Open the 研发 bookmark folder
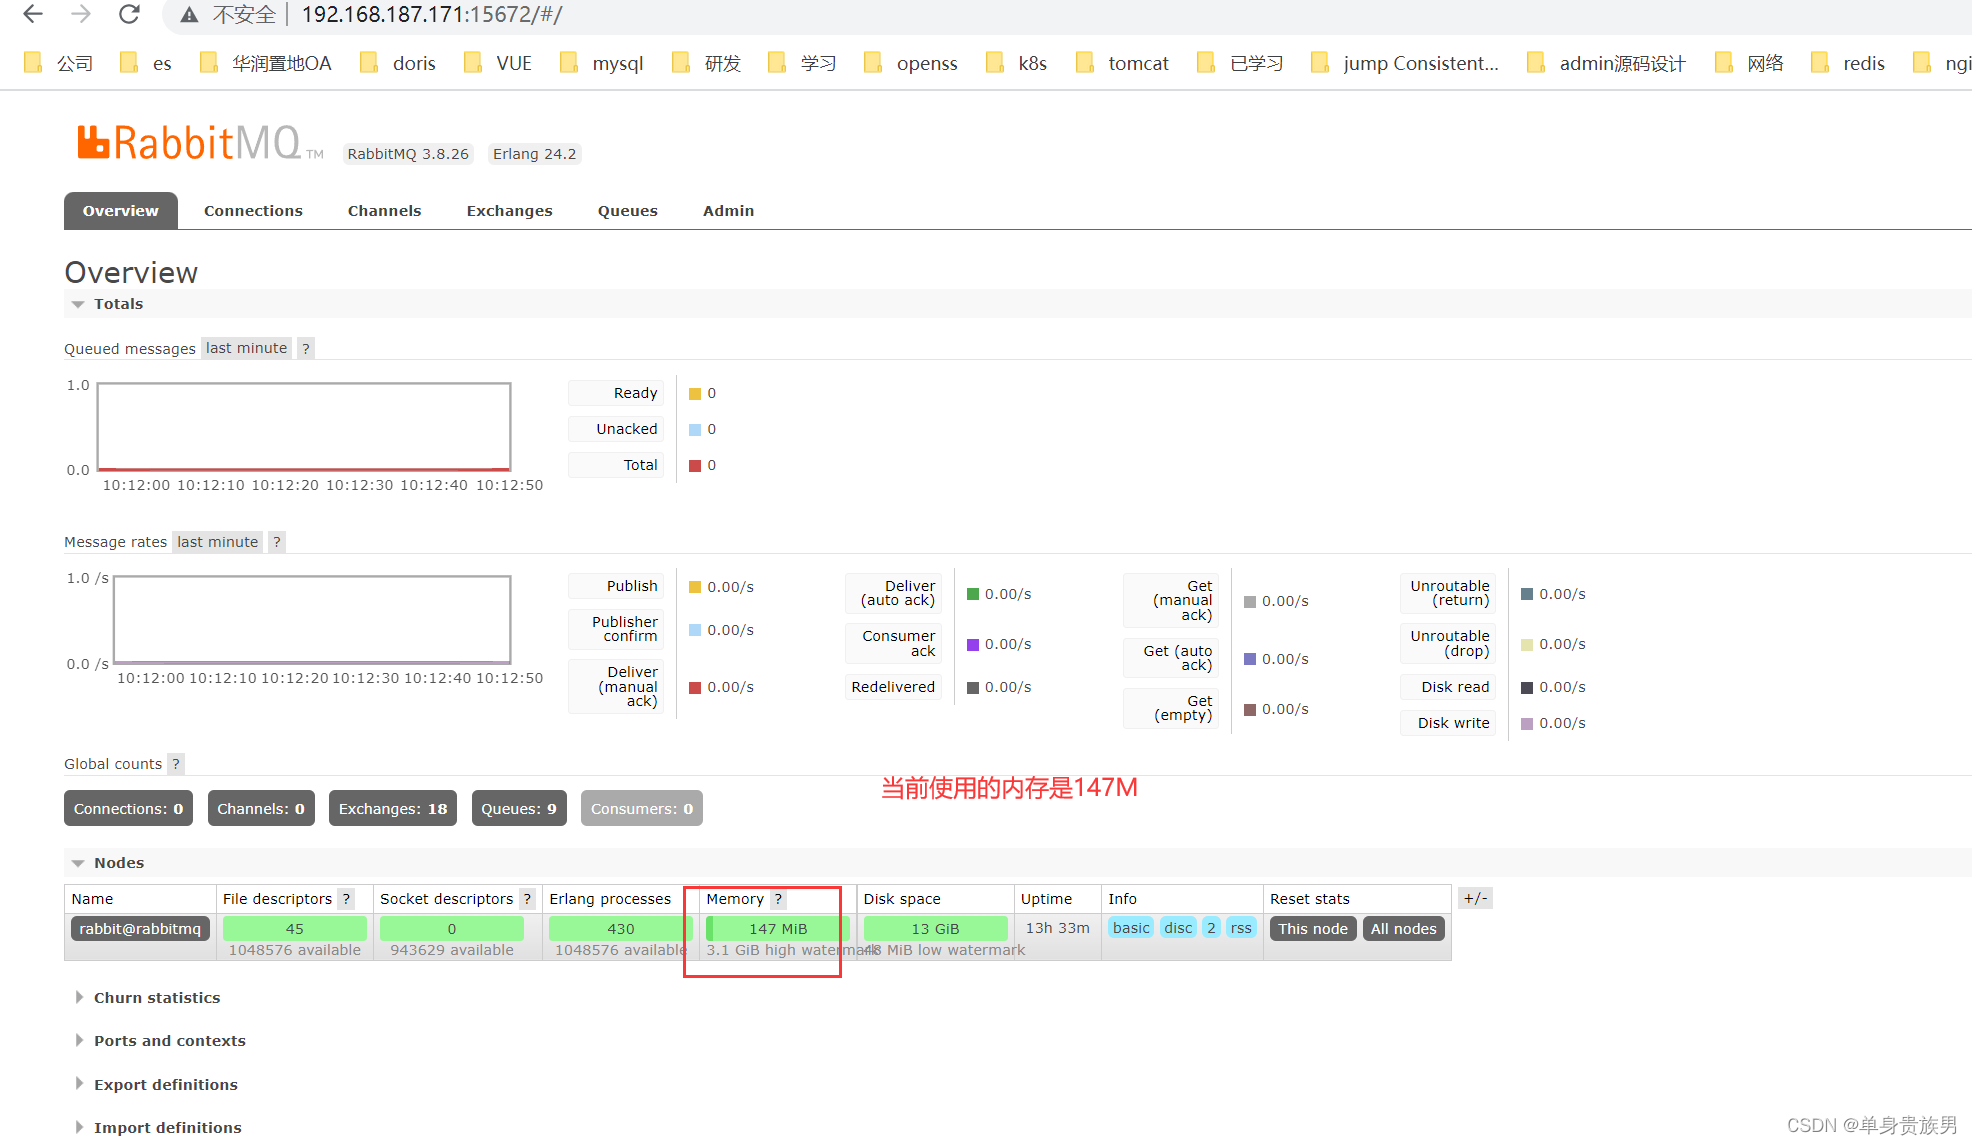The image size is (1972, 1145). click(x=707, y=63)
